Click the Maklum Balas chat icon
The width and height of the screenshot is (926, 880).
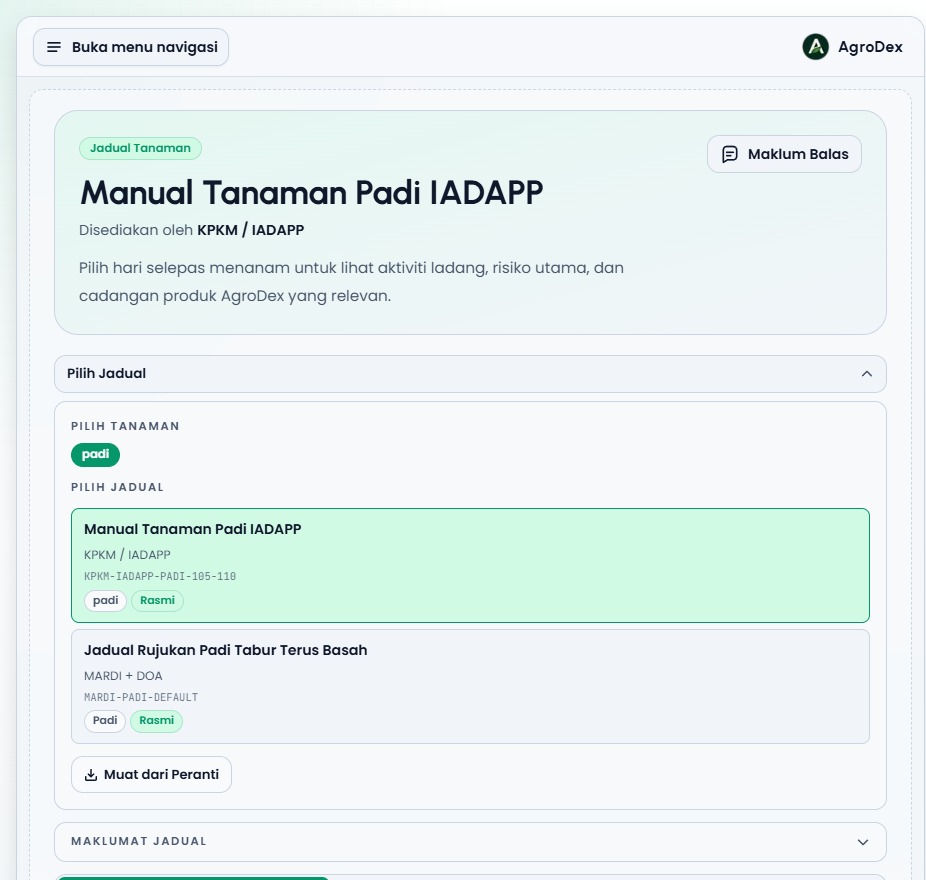point(730,154)
